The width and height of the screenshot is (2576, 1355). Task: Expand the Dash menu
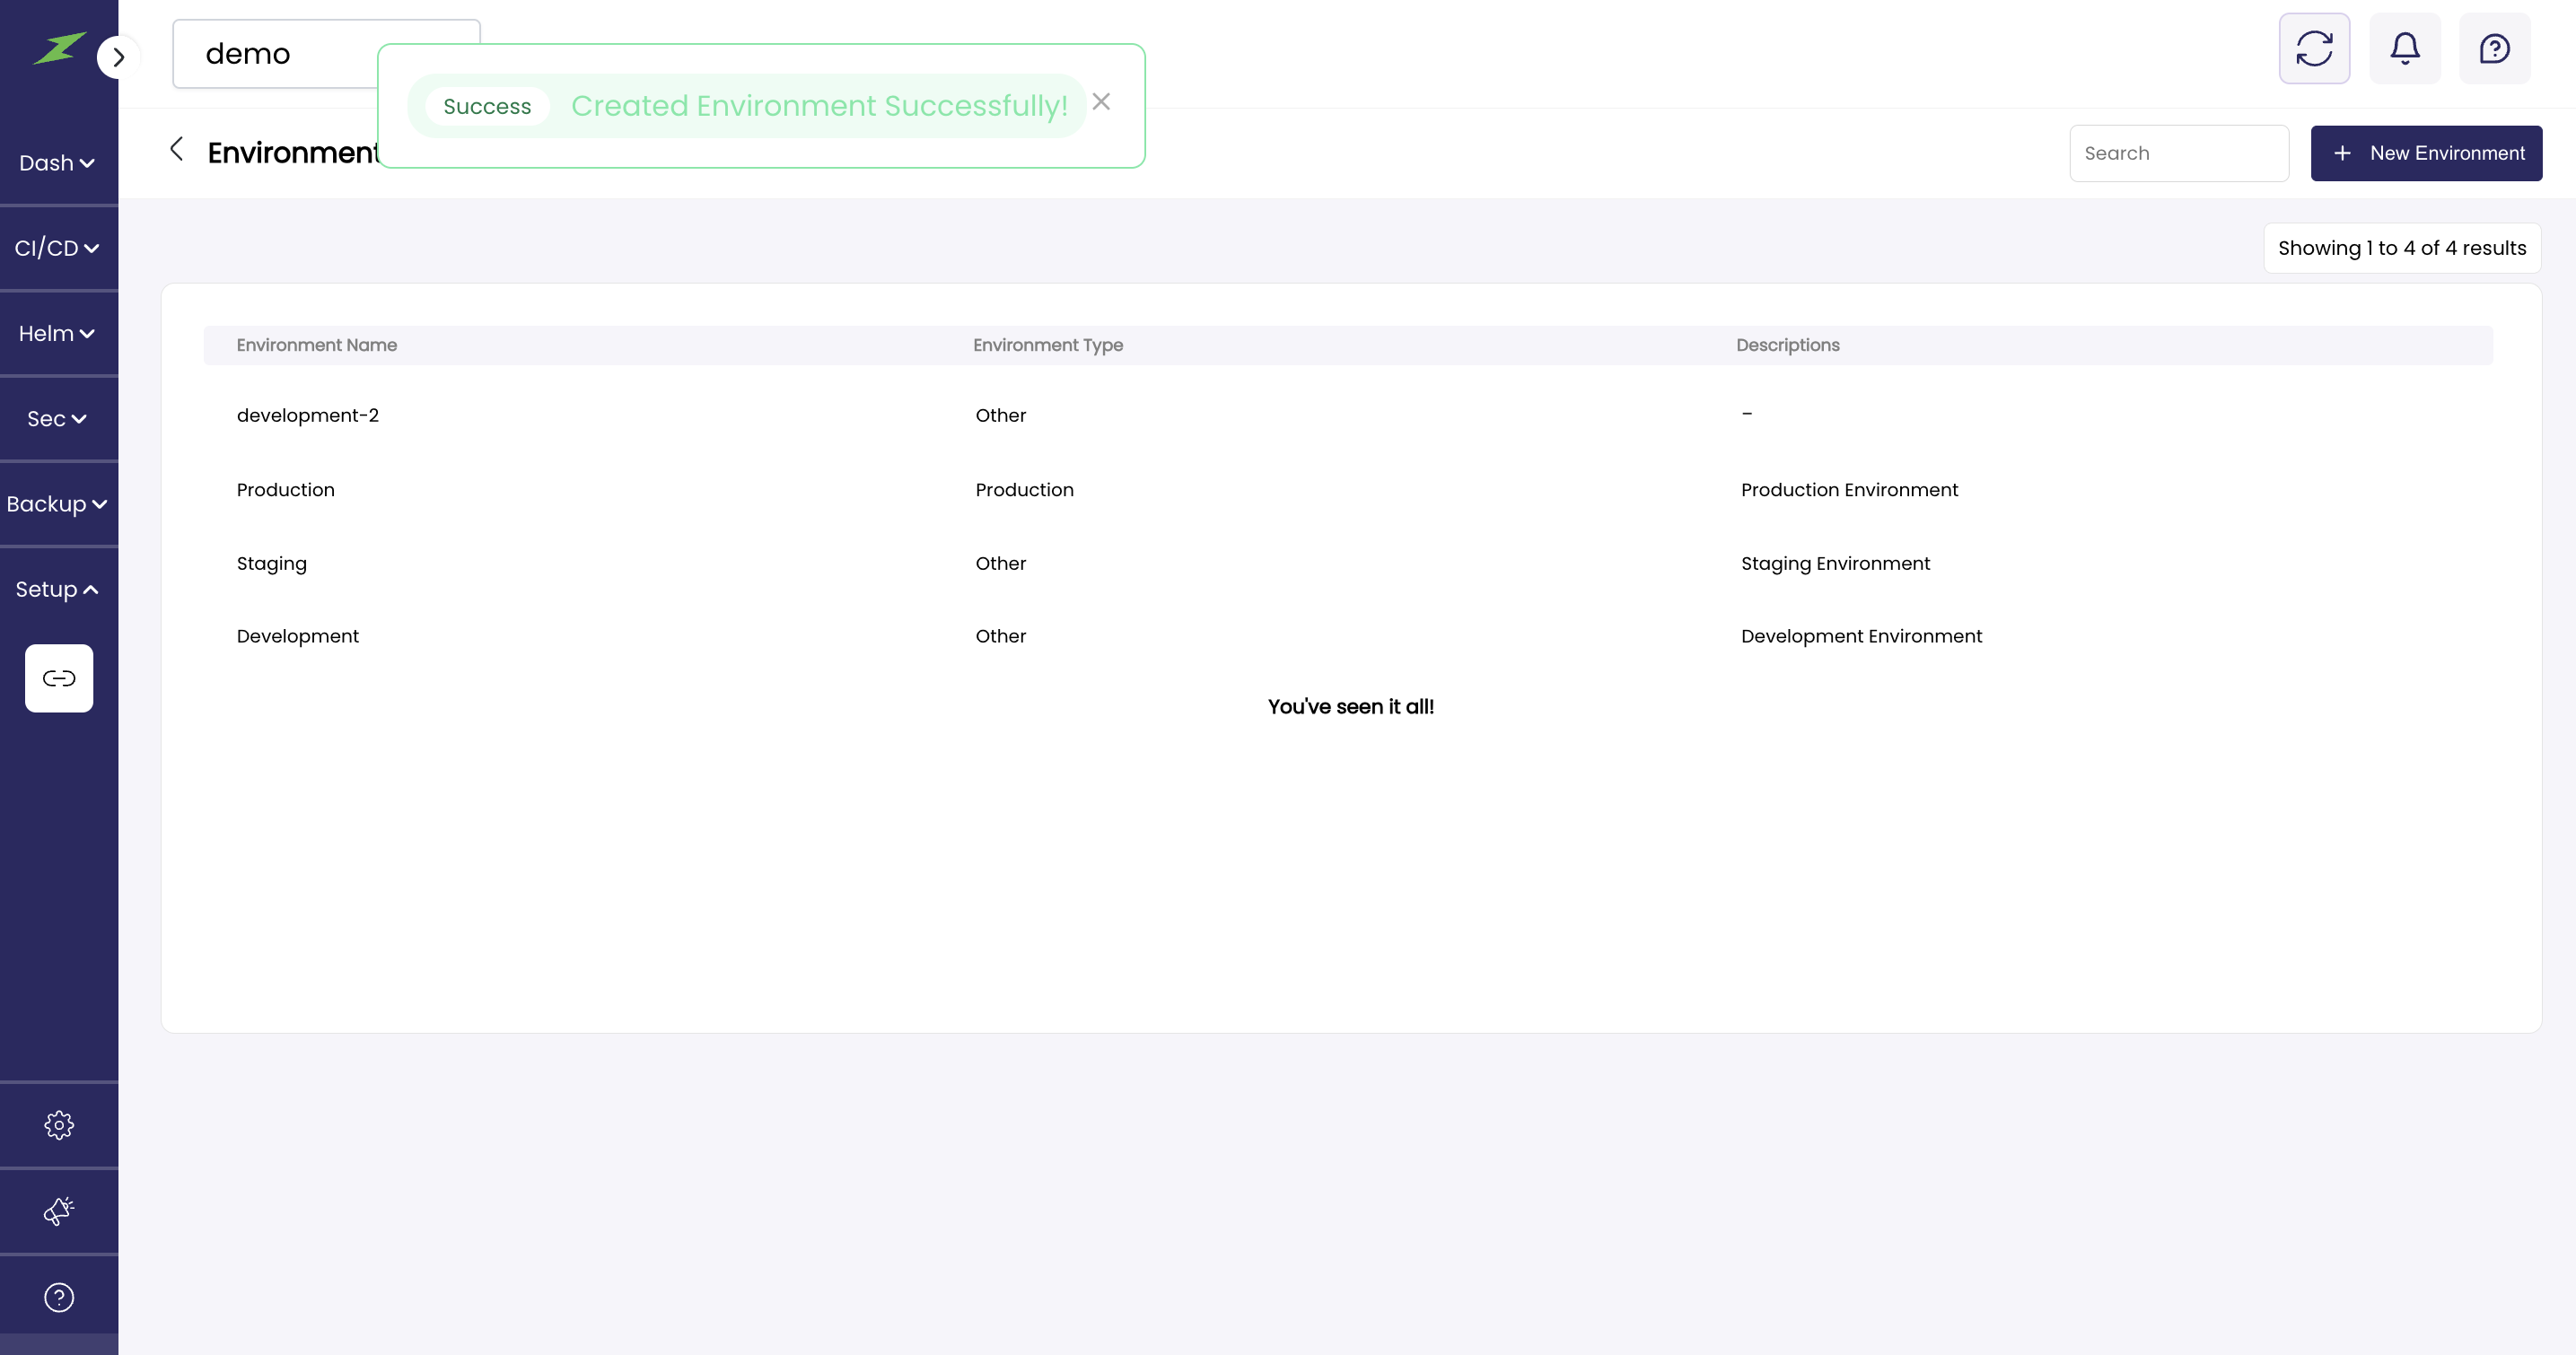click(57, 163)
